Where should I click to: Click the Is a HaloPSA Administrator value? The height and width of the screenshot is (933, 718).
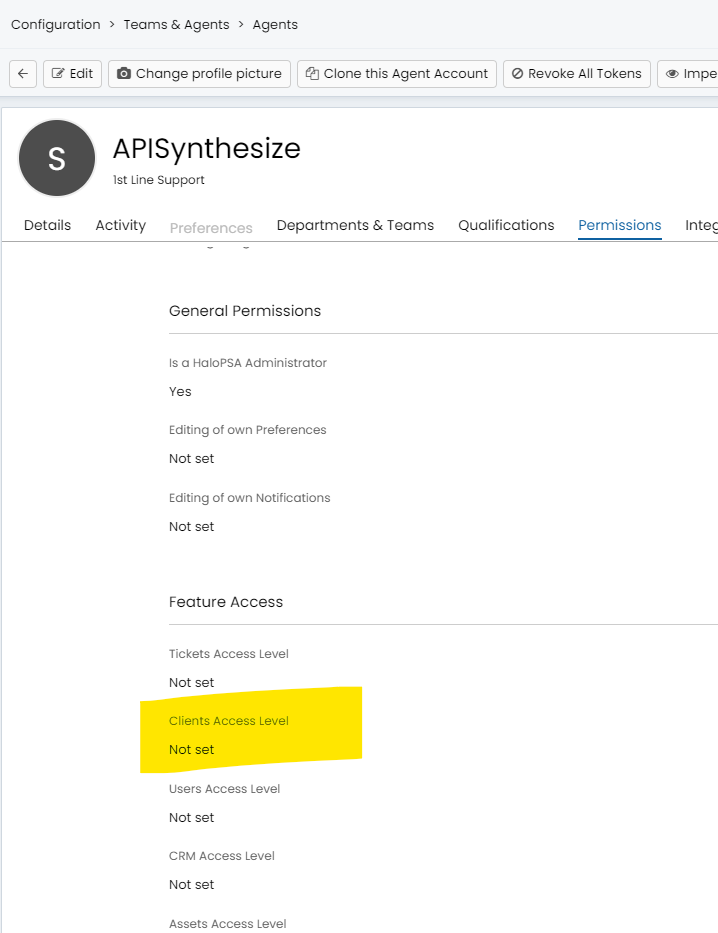[x=180, y=391]
